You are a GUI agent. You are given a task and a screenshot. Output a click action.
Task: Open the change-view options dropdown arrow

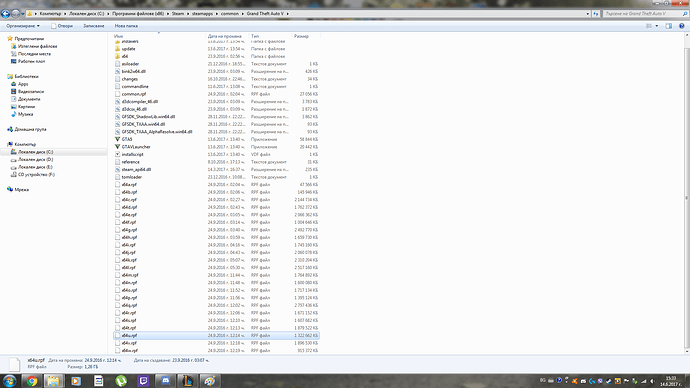pyautogui.click(x=657, y=26)
